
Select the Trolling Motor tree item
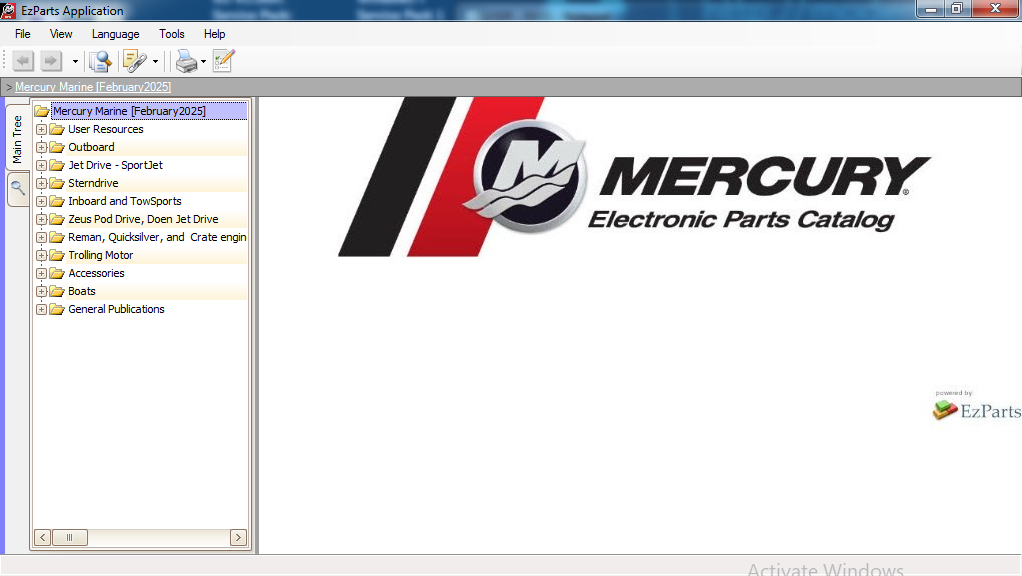pos(100,255)
